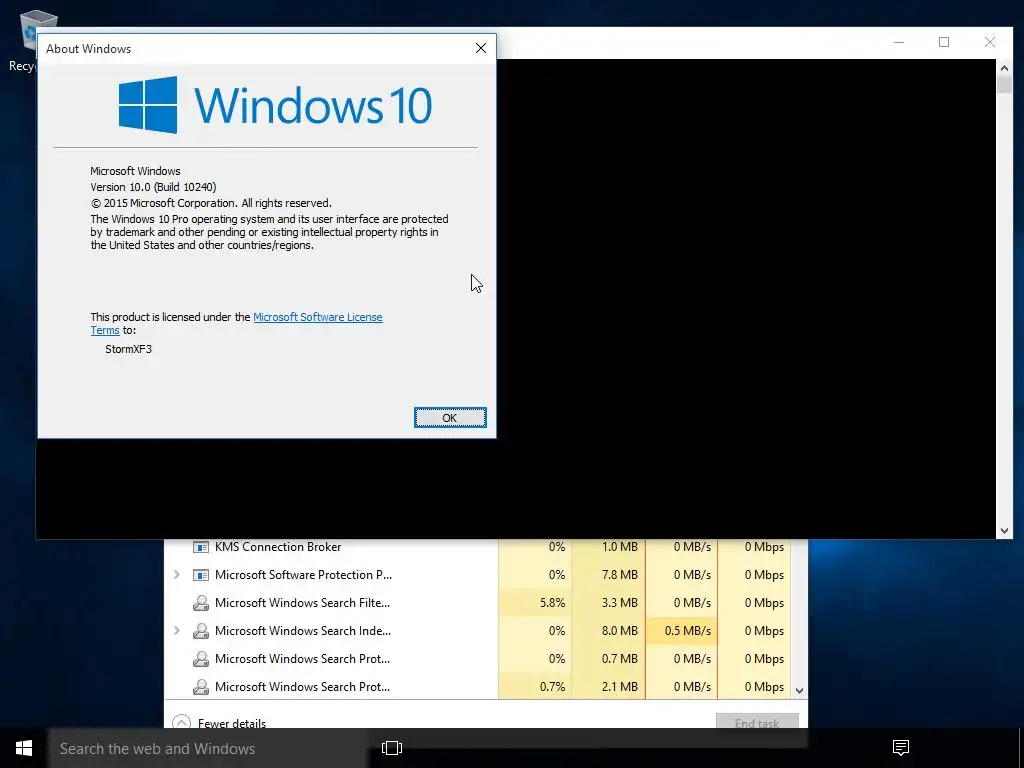Click Microsoft Windows Search Inde... icon
Screen dimensions: 1024x768
point(200,631)
